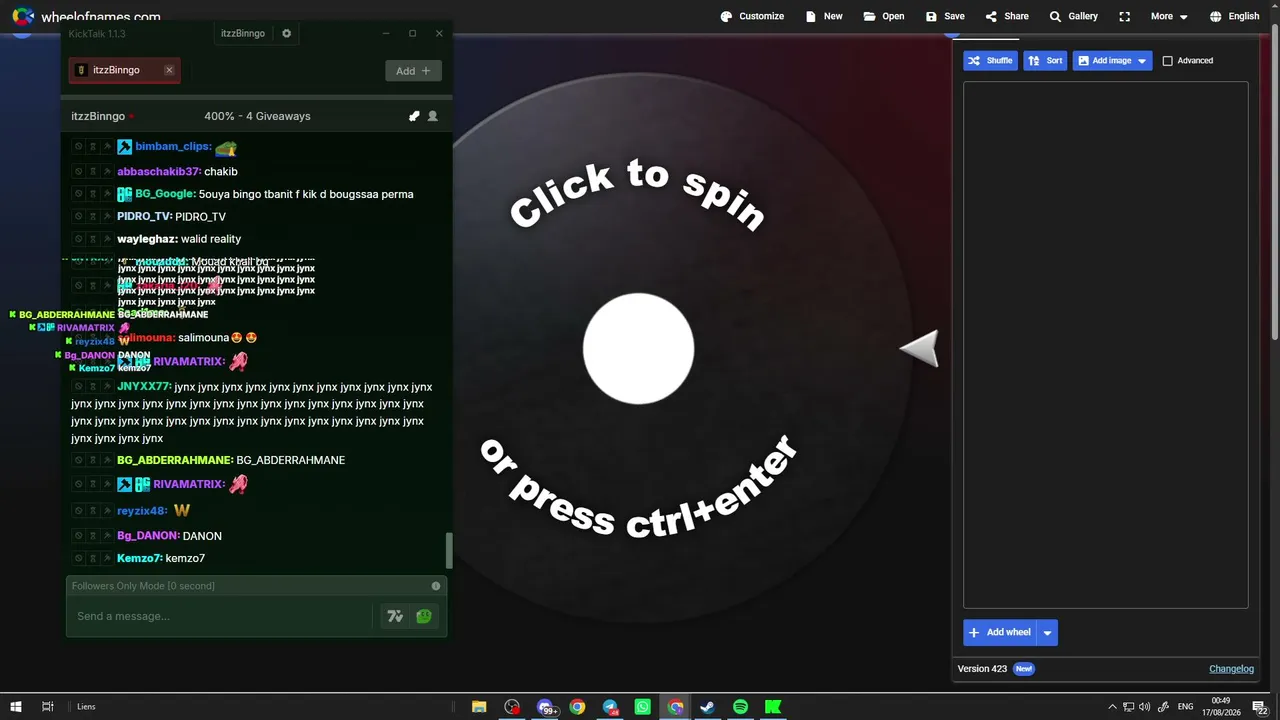1280x720 pixels.
Task: Click Followers Only Mode info icon
Action: click(436, 586)
